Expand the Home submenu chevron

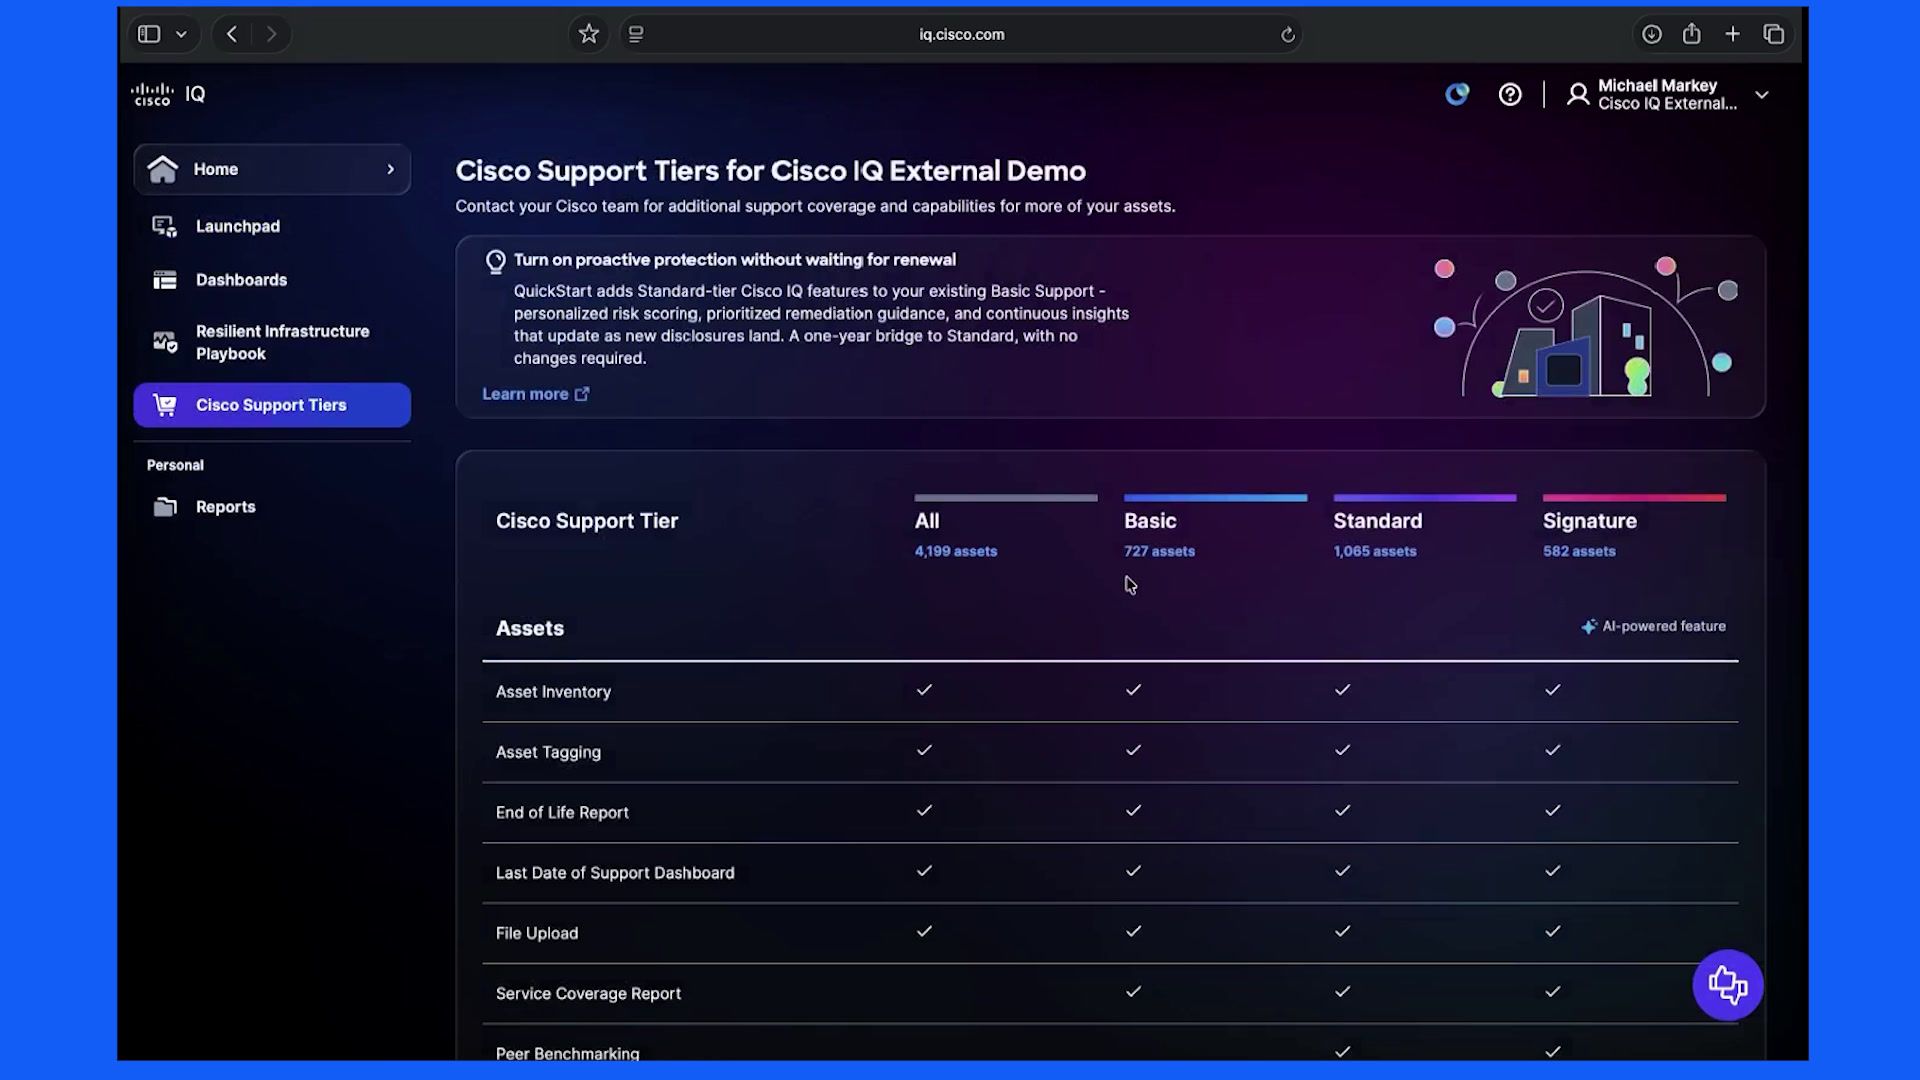(x=391, y=169)
